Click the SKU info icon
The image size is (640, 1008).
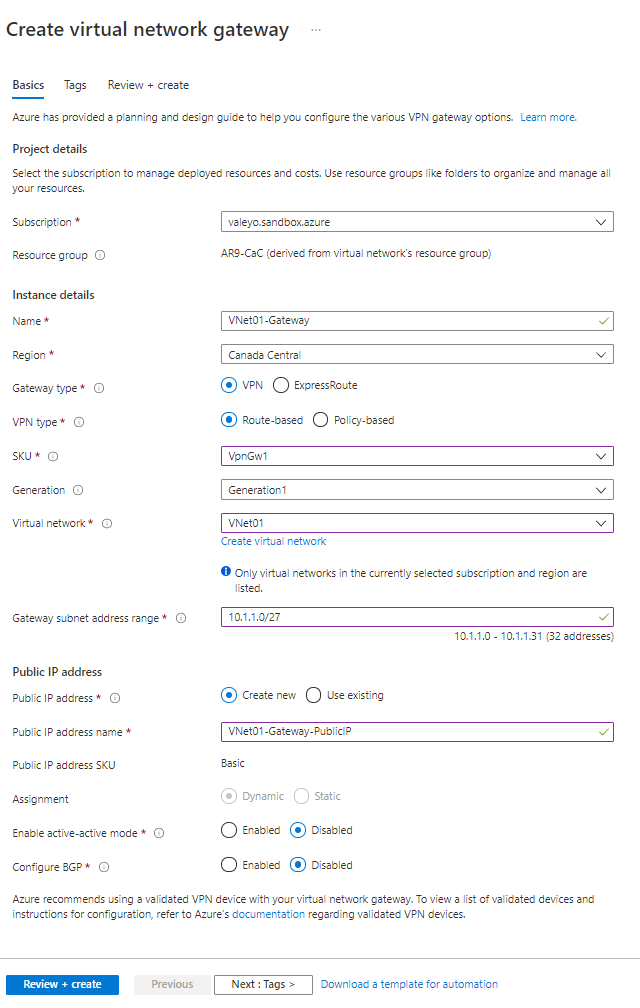tap(53, 456)
